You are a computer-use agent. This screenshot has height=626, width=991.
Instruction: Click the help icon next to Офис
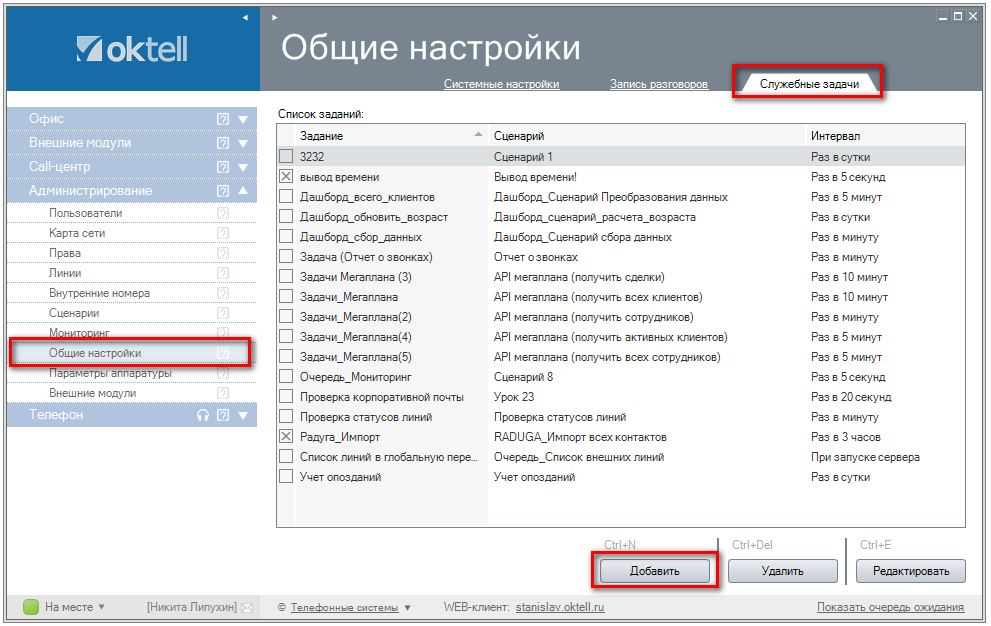[223, 119]
